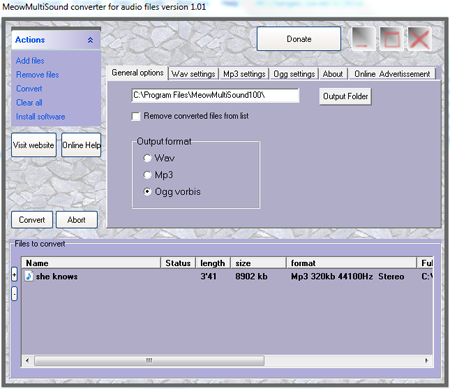450x389 pixels.
Task: Select the Wav output format
Action: [x=147, y=158]
